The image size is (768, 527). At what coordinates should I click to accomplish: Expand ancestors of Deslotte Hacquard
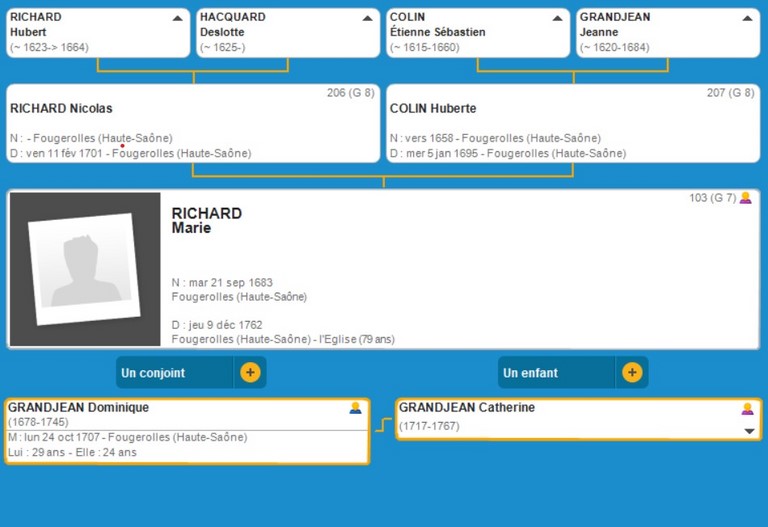[x=367, y=18]
